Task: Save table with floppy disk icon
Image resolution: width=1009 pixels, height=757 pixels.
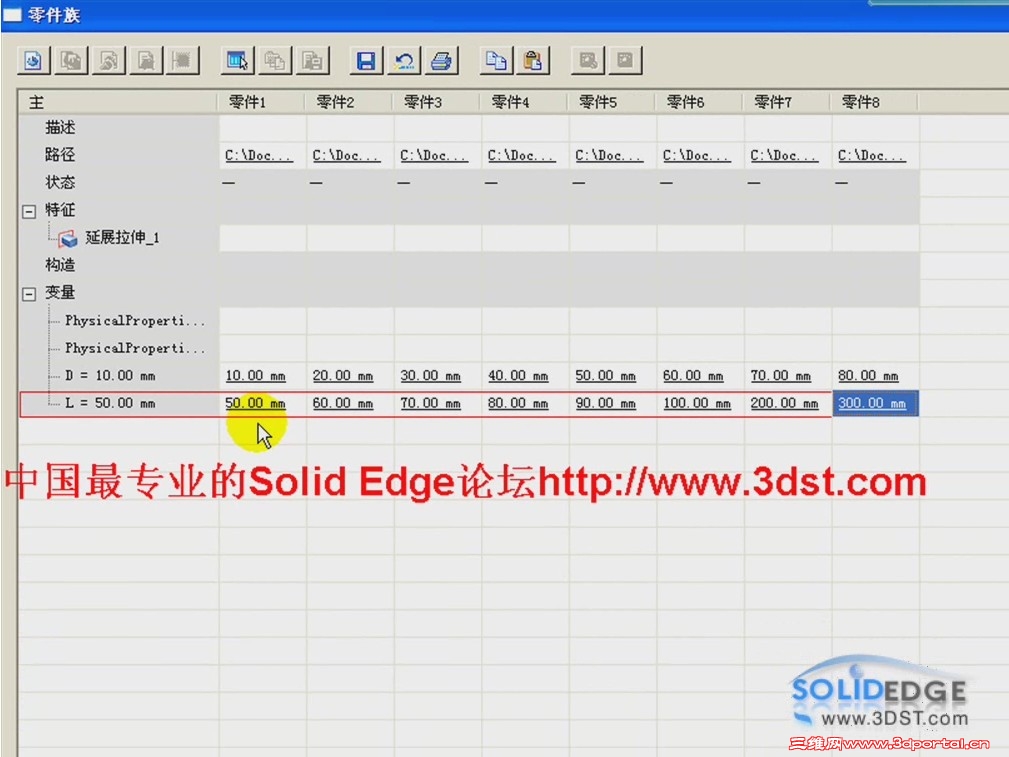Action: click(x=366, y=61)
